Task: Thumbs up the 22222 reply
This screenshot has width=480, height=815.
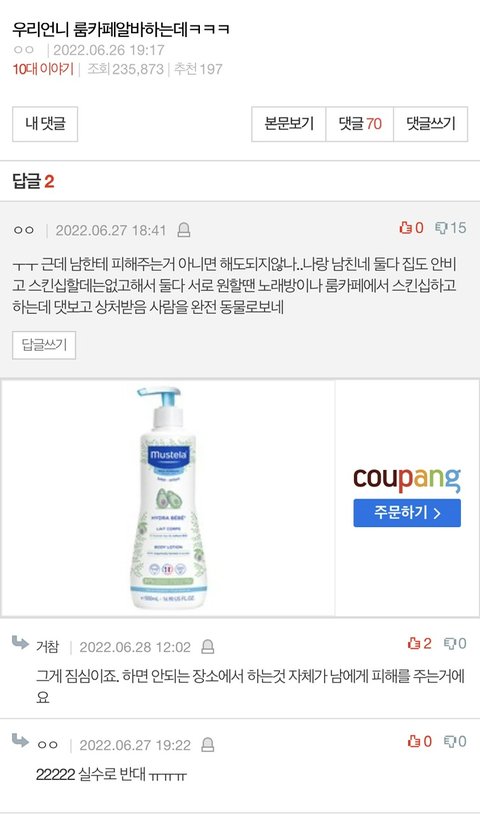Action: [x=419, y=741]
